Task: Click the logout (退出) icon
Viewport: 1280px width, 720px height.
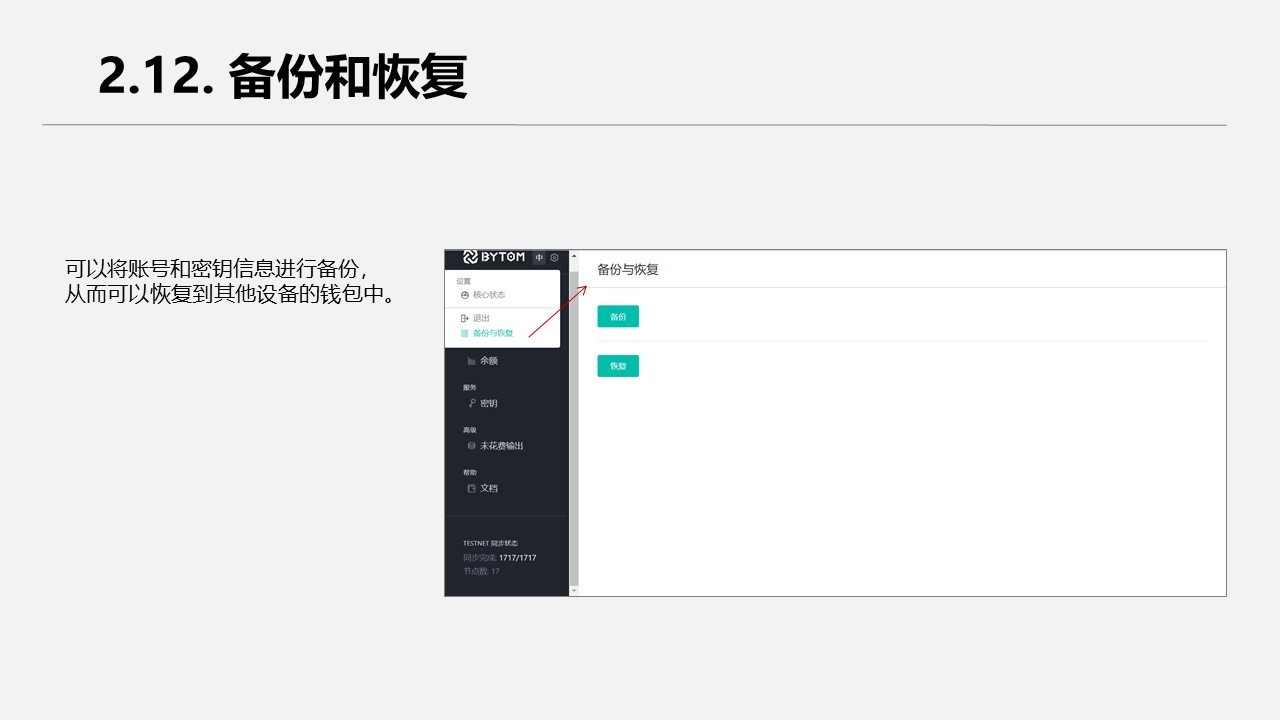Action: 465,318
